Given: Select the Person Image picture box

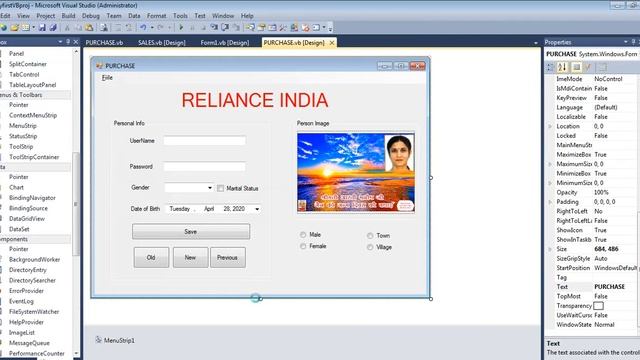Looking at the screenshot, I should click(356, 172).
